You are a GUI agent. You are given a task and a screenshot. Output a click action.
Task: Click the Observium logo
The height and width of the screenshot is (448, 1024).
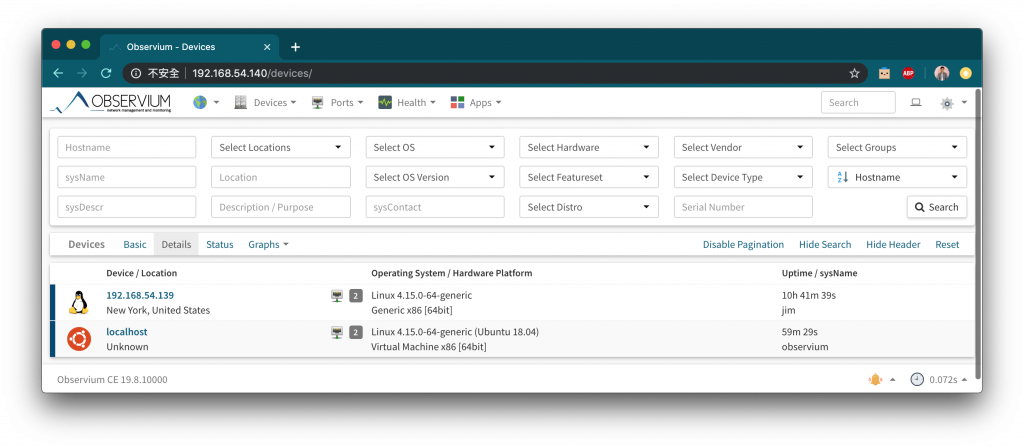[x=111, y=103]
